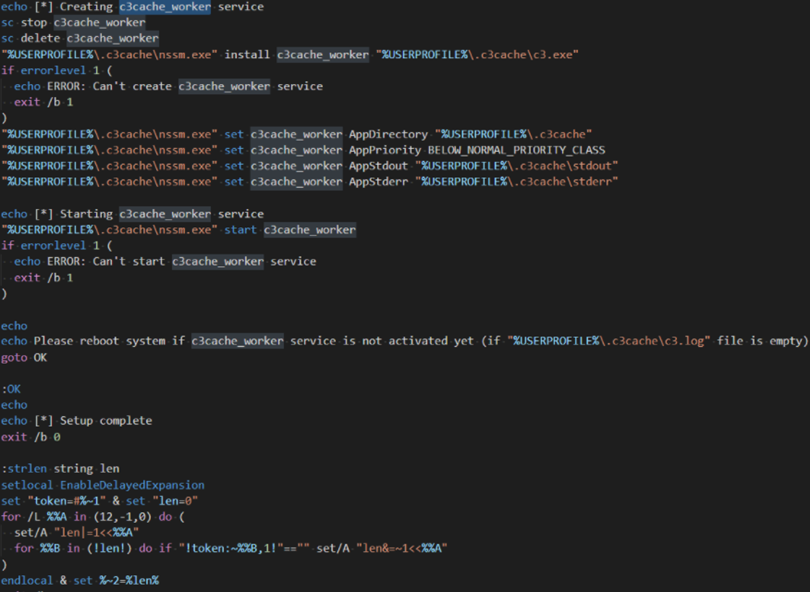Image resolution: width=810 pixels, height=592 pixels.
Task: Click the 'echo [*] Setup complete' line
Action: [x=76, y=420]
